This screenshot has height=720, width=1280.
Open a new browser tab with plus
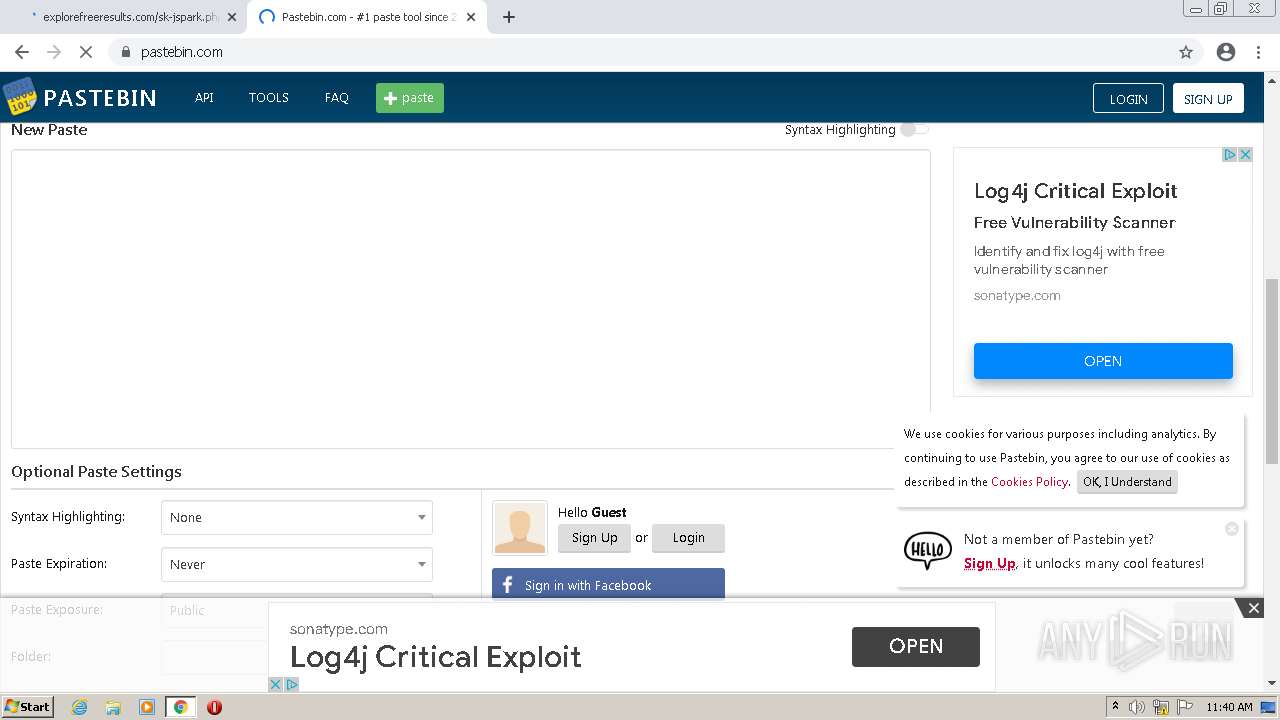509,17
